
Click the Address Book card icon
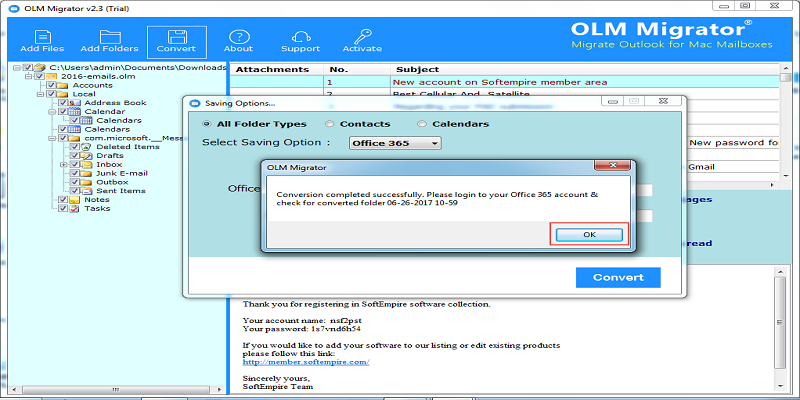click(74, 103)
